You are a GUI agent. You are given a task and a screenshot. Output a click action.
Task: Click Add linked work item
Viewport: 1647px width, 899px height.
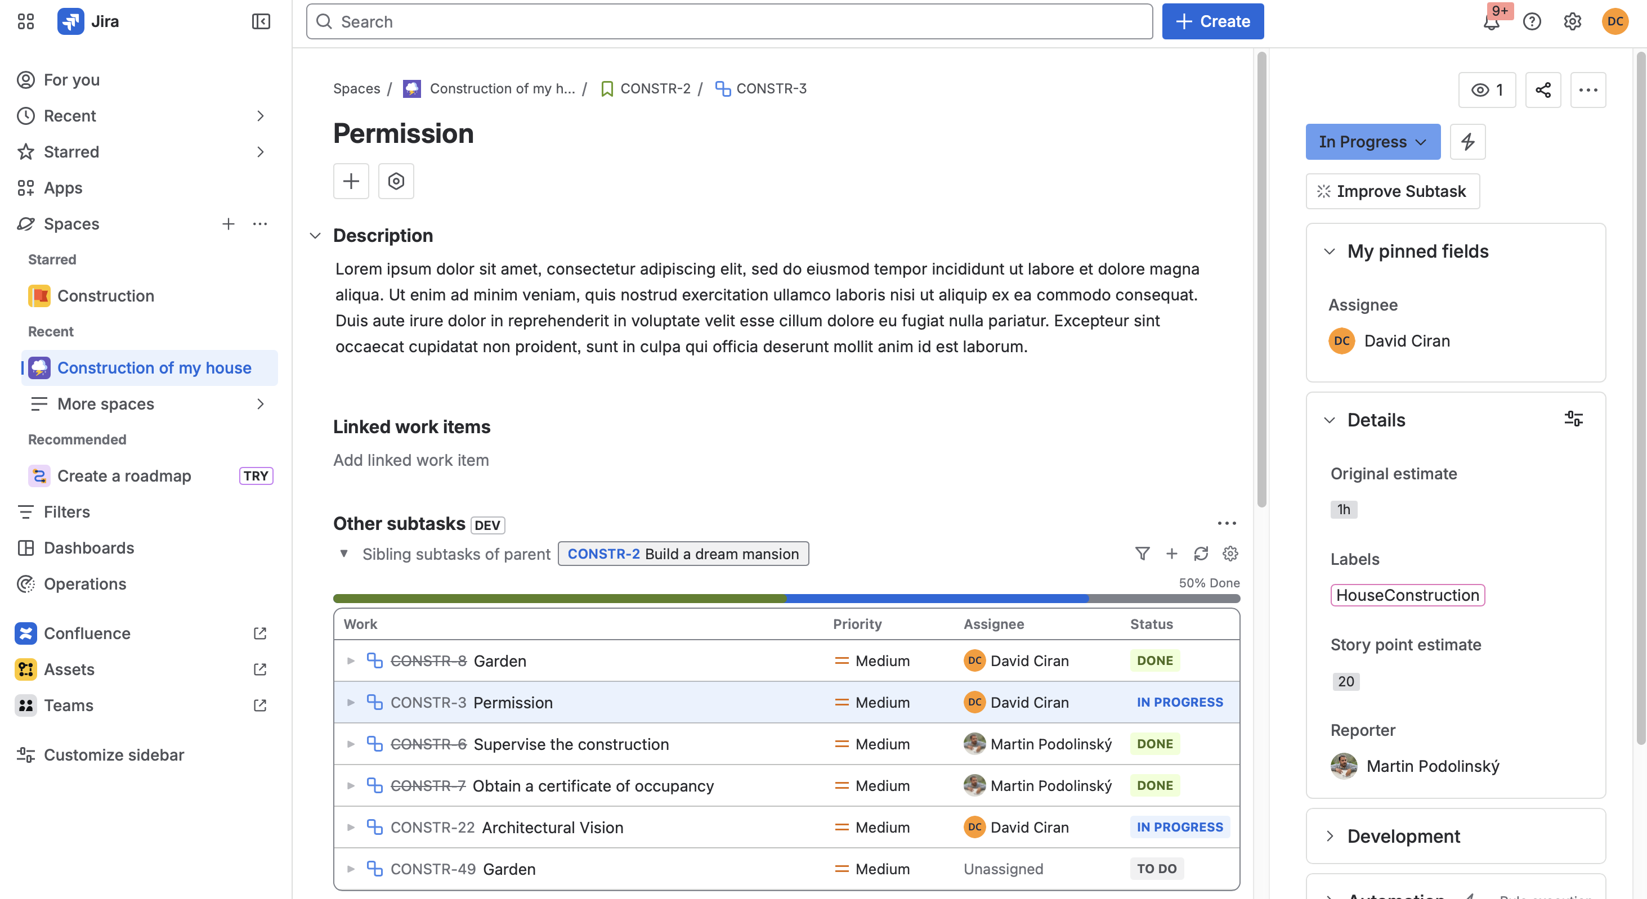pos(411,460)
